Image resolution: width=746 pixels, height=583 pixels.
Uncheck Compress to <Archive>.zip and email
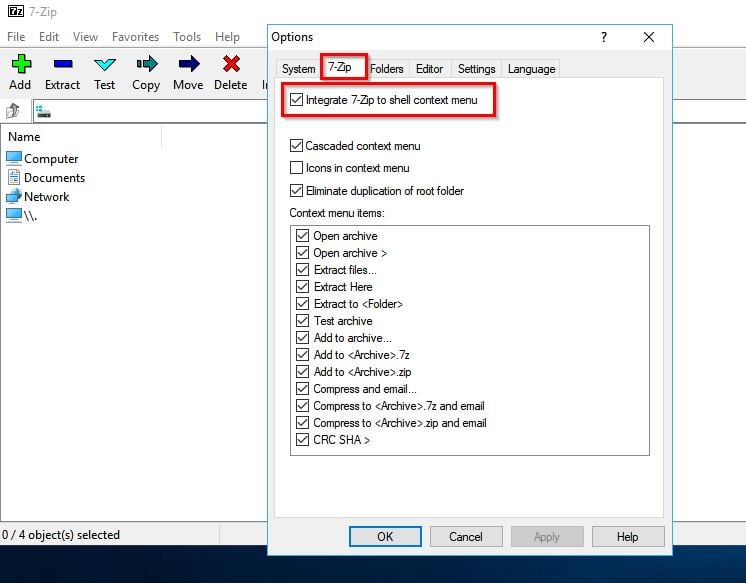click(x=302, y=423)
